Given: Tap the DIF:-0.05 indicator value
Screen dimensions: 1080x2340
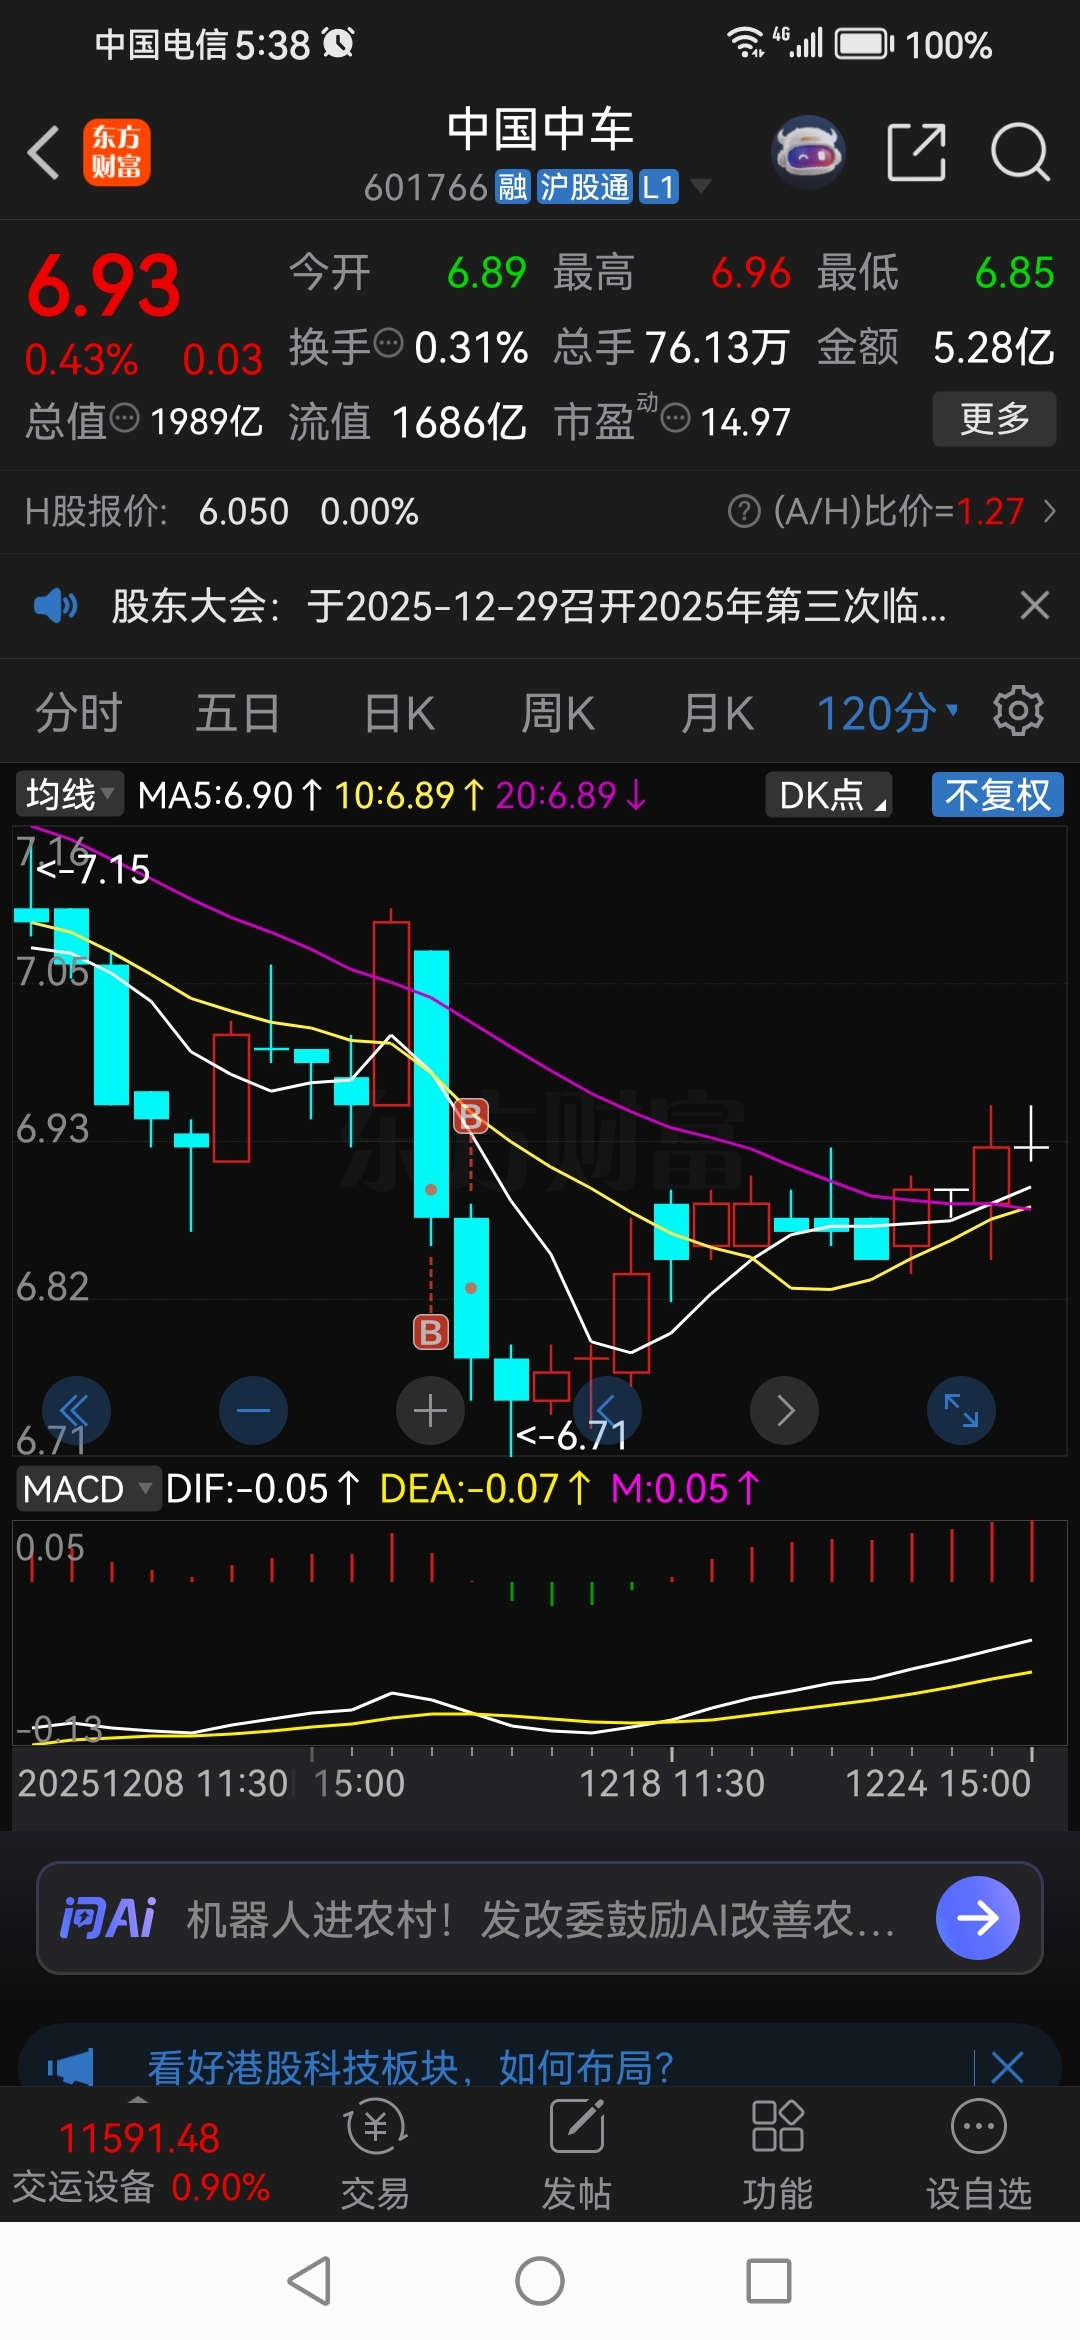Looking at the screenshot, I should tap(262, 1489).
